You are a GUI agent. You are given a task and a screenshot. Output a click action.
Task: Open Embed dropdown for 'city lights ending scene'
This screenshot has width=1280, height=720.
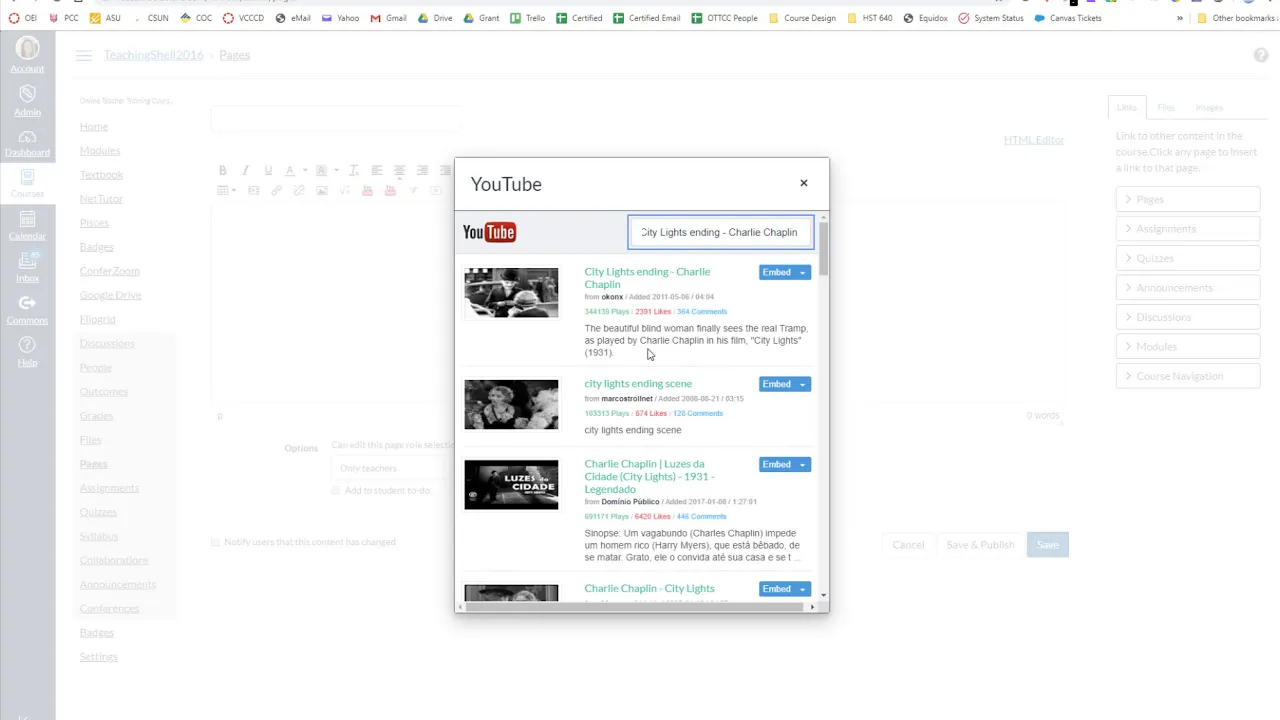coord(802,384)
